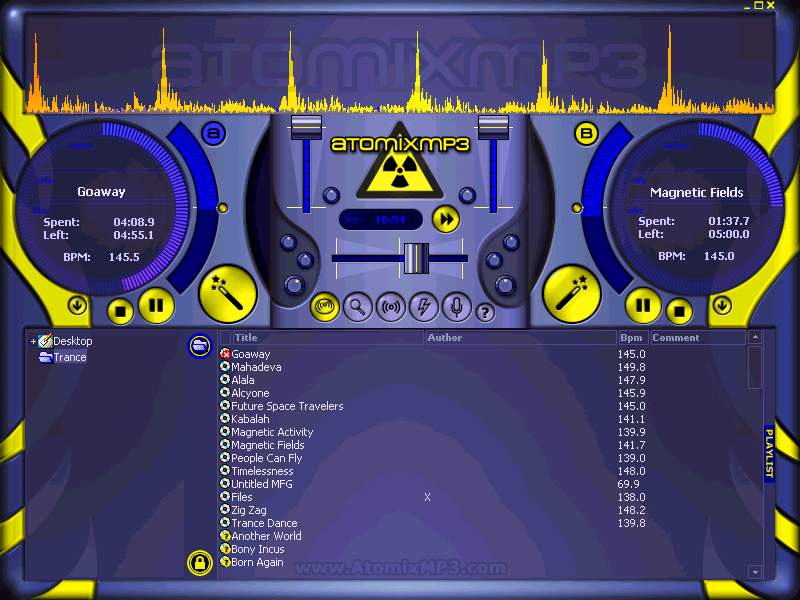Viewport: 800px width, 600px height.
Task: Click the yellow disc icon below the crossfader
Action: 325,307
